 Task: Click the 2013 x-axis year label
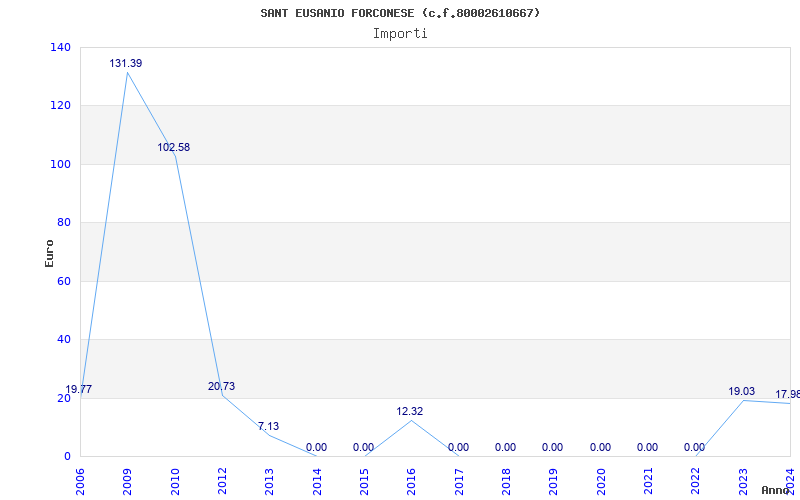click(269, 482)
